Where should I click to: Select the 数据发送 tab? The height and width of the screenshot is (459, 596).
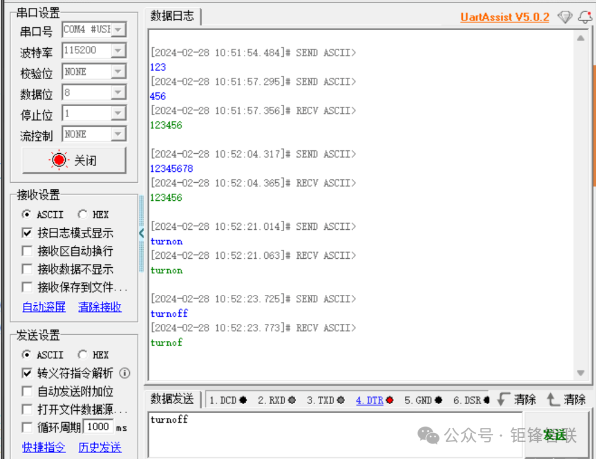click(172, 399)
